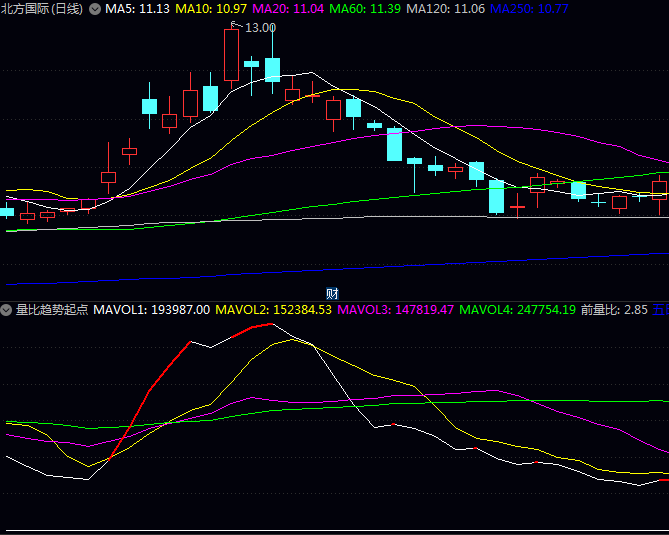Viewport: 669px width, 535px height.
Task: Click the MAVOL1 volume label
Action: tap(151, 310)
